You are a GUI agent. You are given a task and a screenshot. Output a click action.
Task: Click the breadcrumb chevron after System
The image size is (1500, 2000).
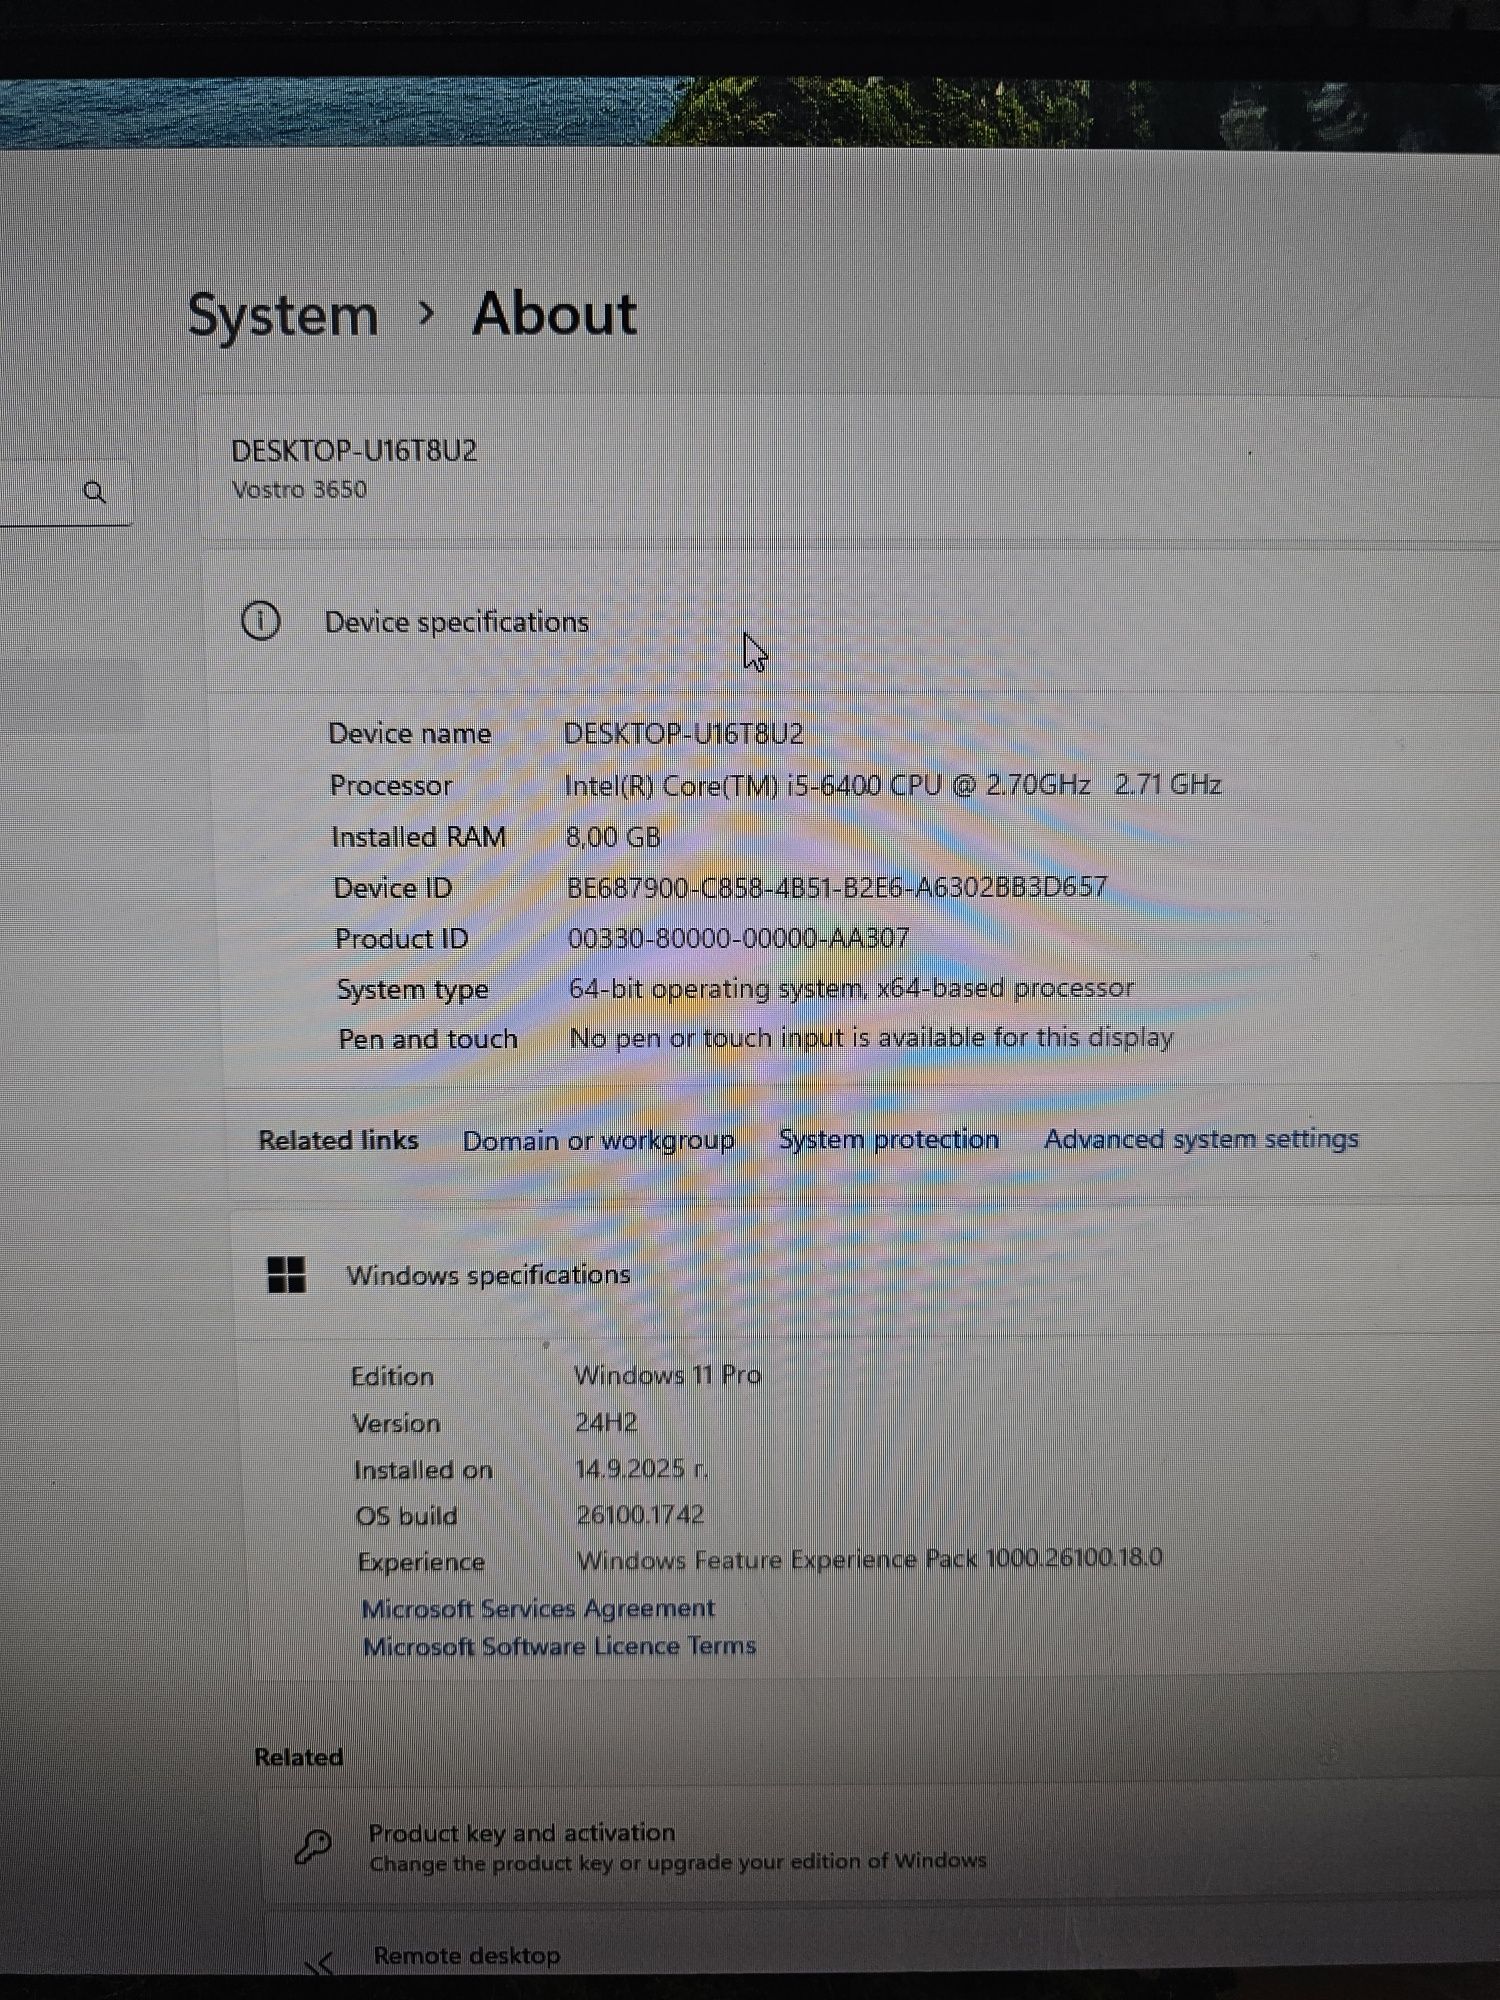[426, 314]
